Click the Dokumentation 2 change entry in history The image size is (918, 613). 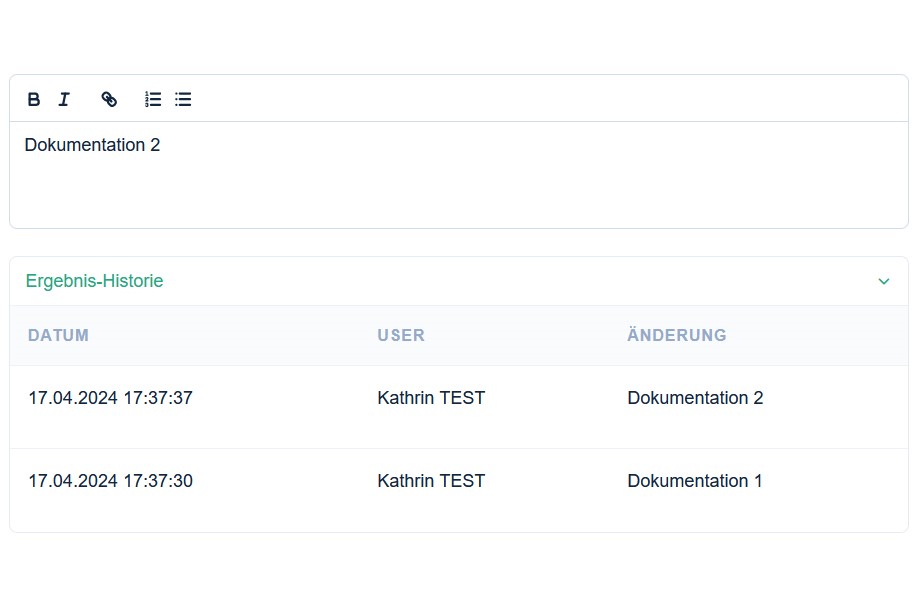(x=696, y=398)
